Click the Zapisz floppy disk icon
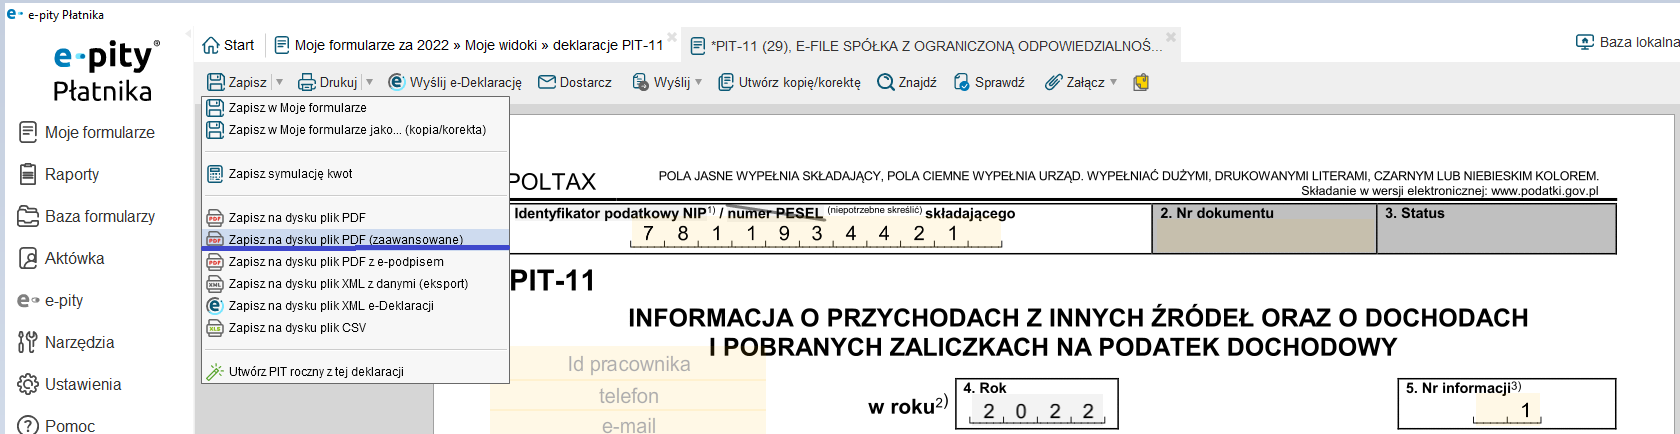The image size is (1680, 434). 216,82
